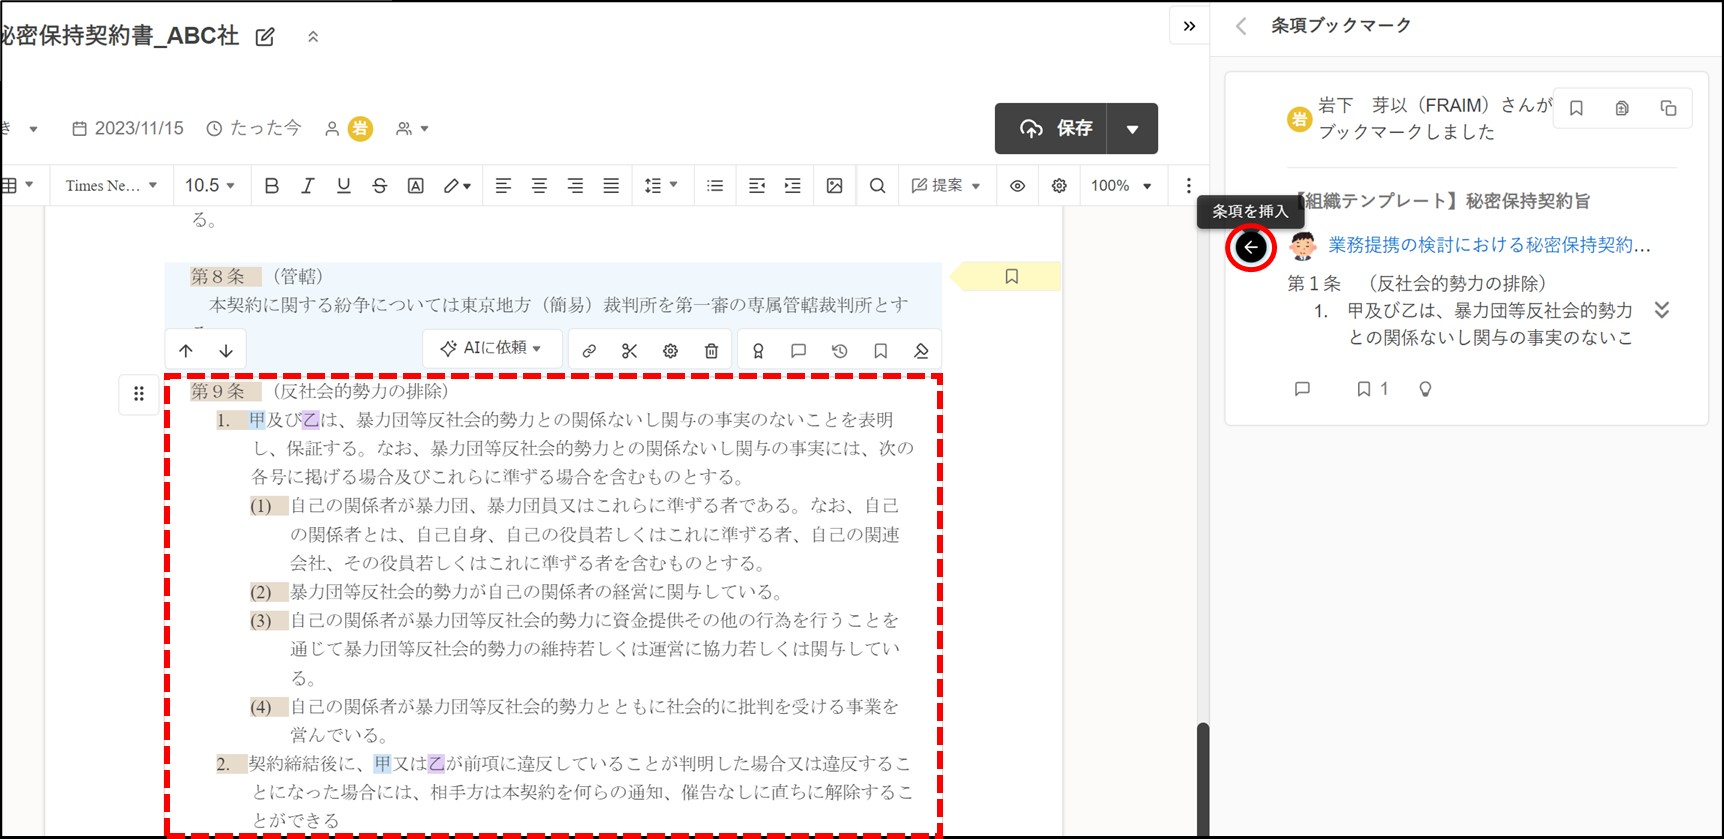Open the 100% zoom dropdown
1724x839 pixels.
tap(1121, 186)
